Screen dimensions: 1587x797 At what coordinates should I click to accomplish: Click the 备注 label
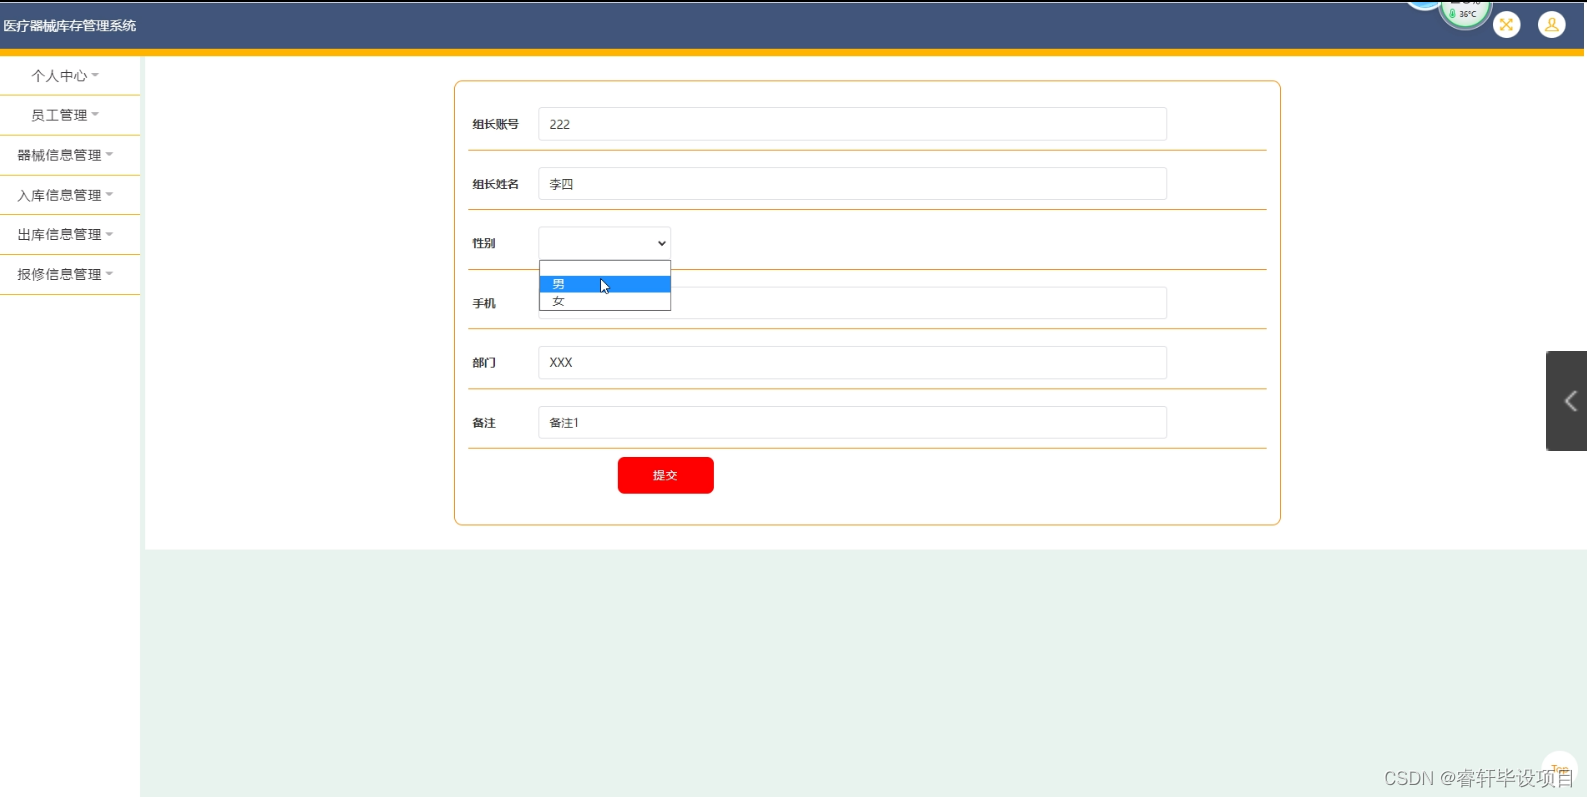(484, 422)
